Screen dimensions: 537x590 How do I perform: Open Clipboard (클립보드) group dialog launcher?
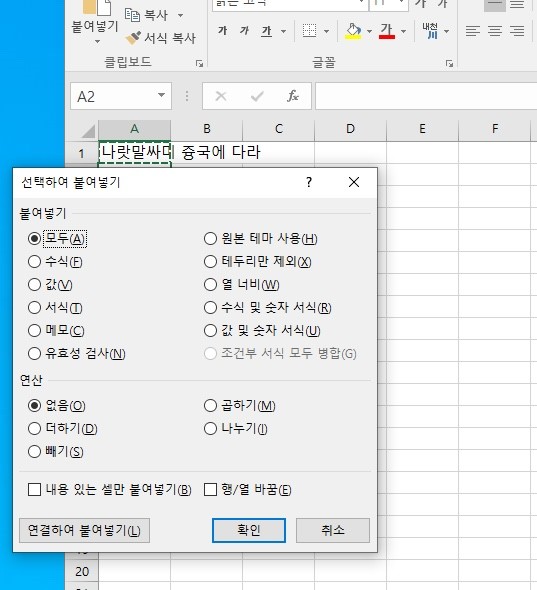(x=199, y=64)
